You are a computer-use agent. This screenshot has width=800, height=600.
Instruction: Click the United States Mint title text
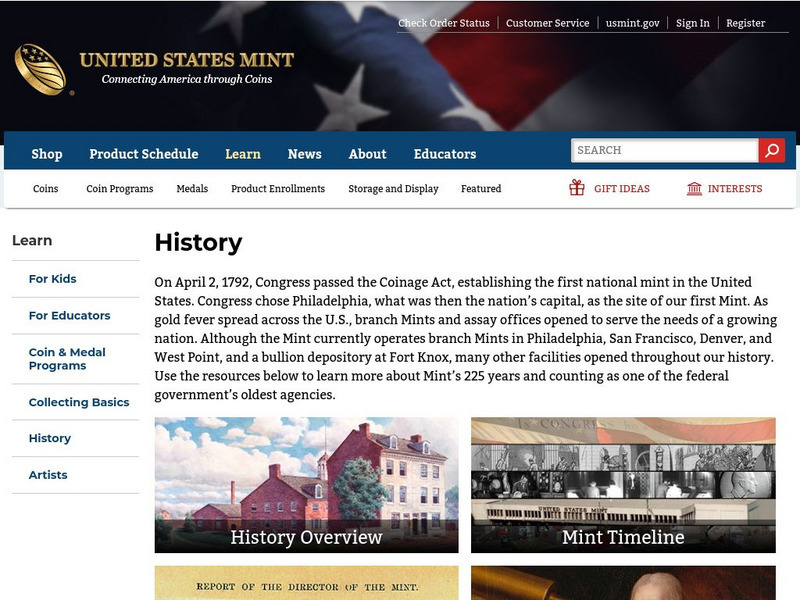187,60
